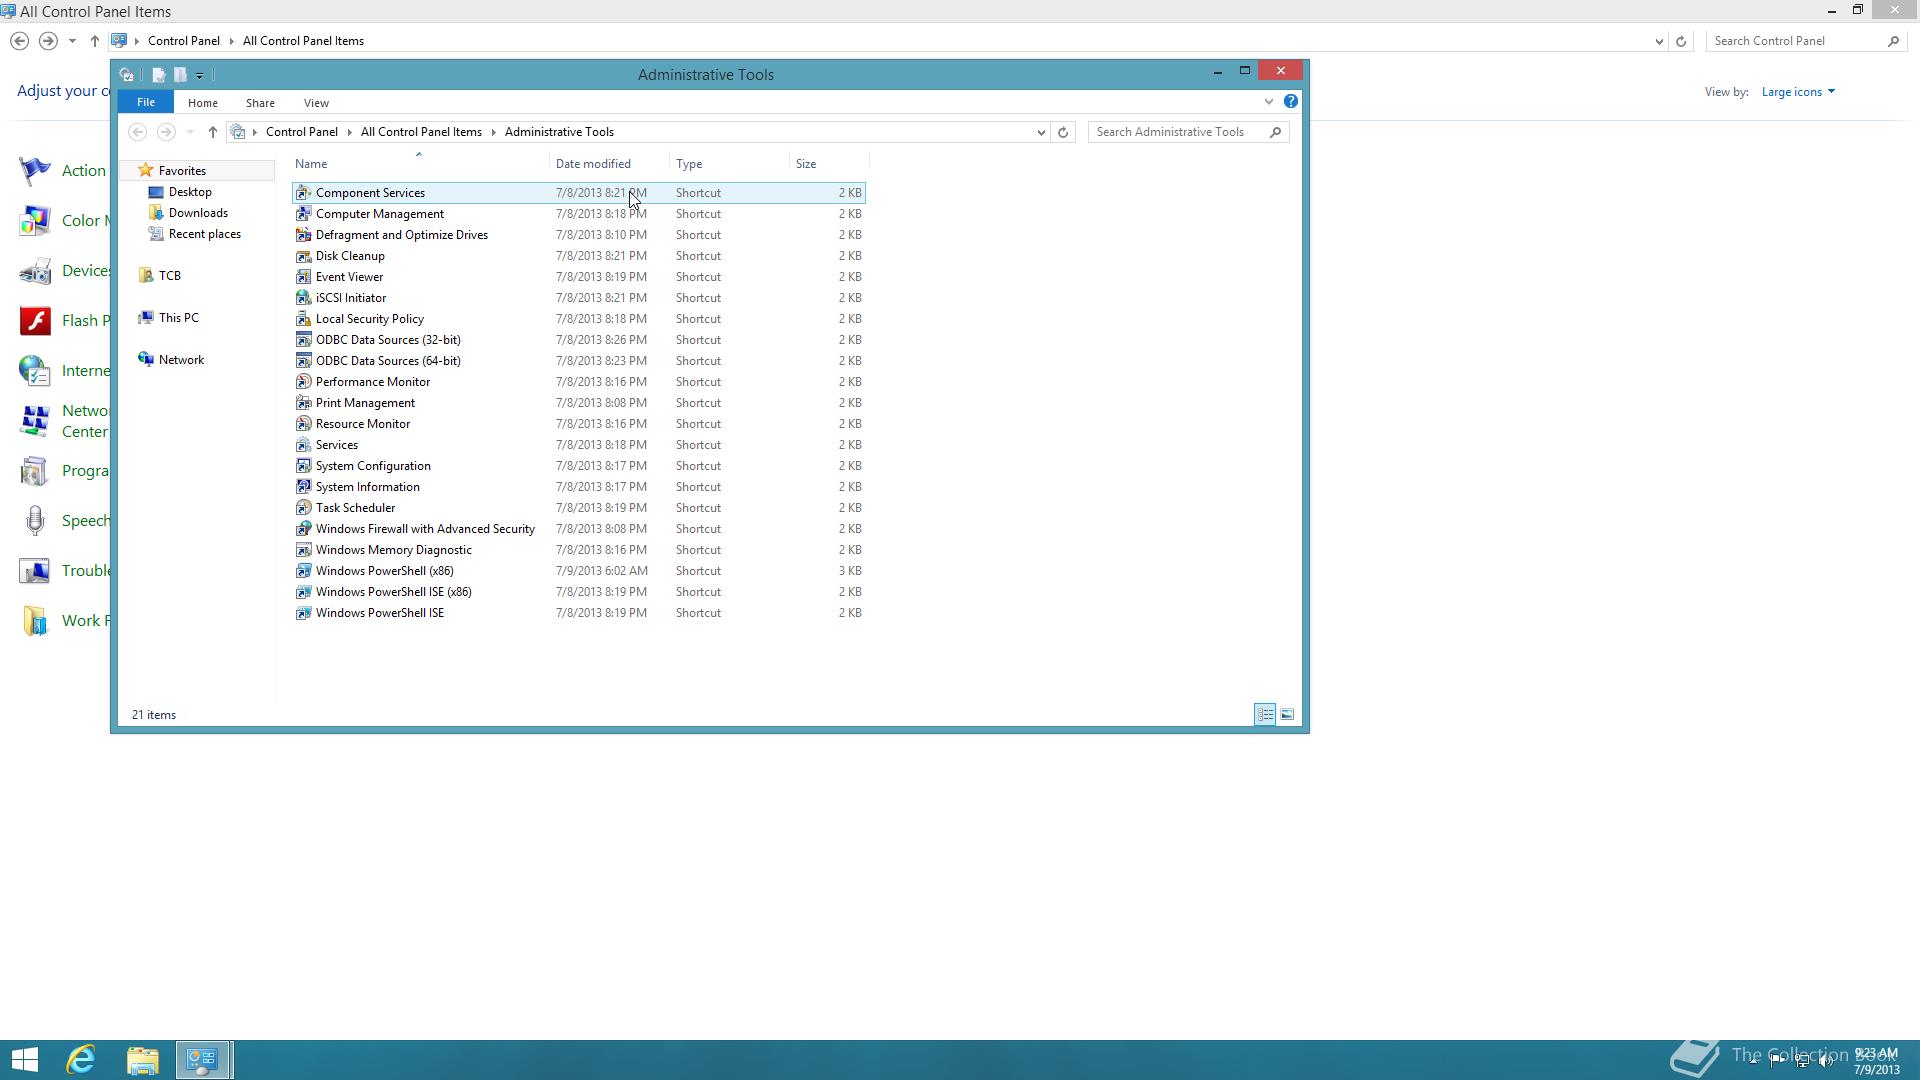This screenshot has height=1080, width=1920.
Task: Sort by the Date modified column header
Action: 608,164
